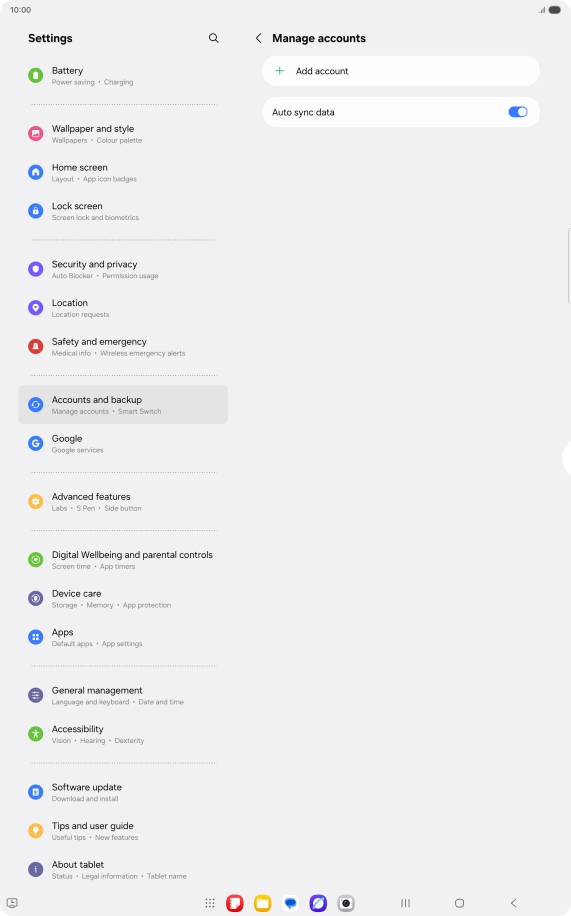Open Advanced features settings

pyautogui.click(x=123, y=502)
